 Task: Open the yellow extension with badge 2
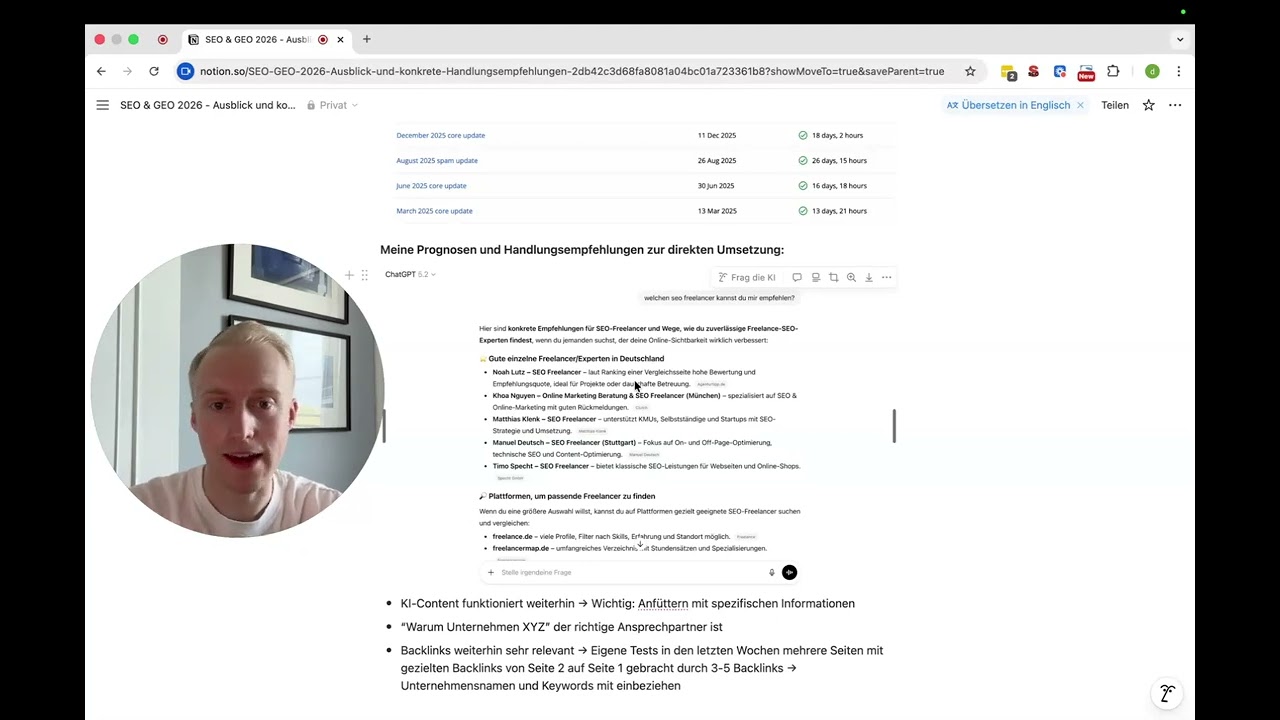point(1008,72)
